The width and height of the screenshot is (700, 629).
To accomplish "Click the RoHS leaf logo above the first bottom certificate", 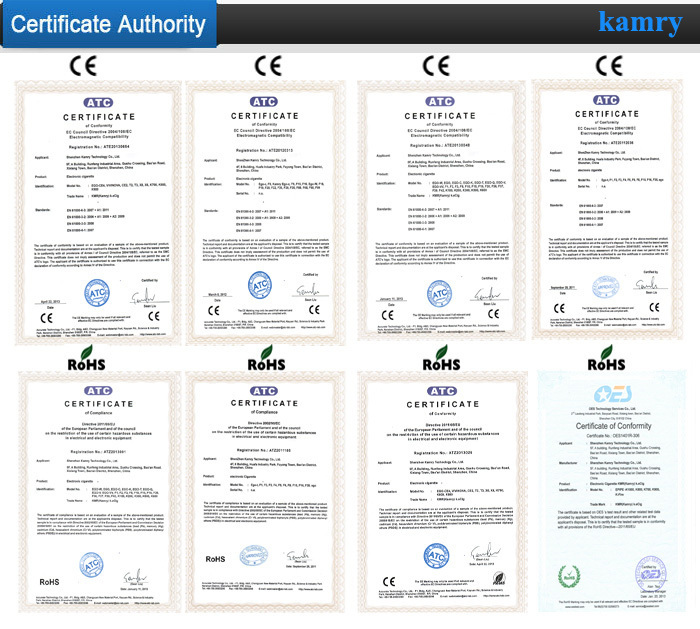I will [86, 358].
